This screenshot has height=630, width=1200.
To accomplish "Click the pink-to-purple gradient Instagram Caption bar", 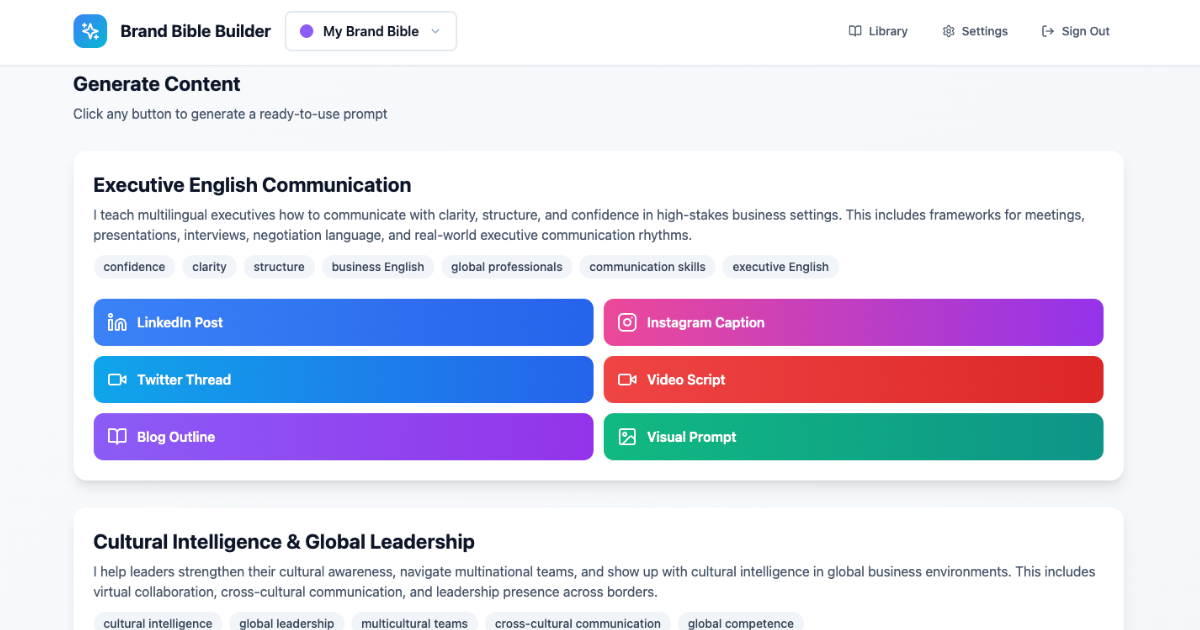I will pyautogui.click(x=853, y=322).
